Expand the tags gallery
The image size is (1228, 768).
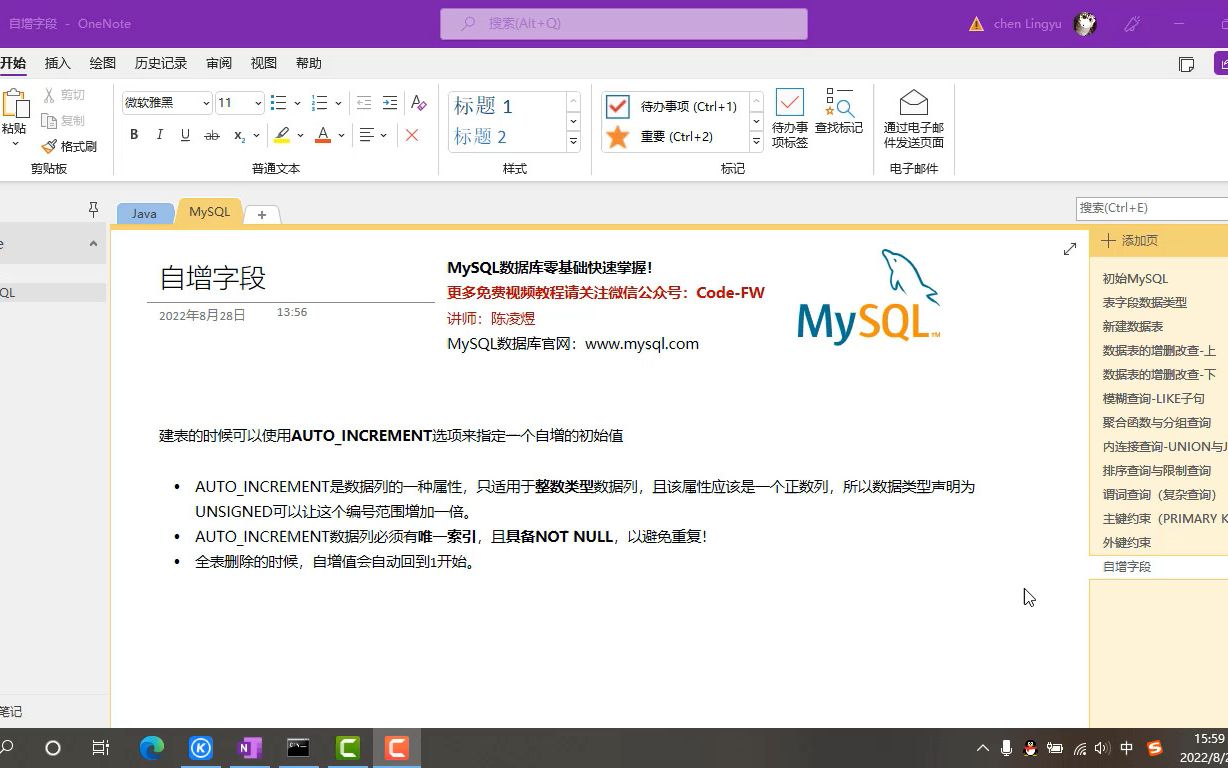pos(756,141)
